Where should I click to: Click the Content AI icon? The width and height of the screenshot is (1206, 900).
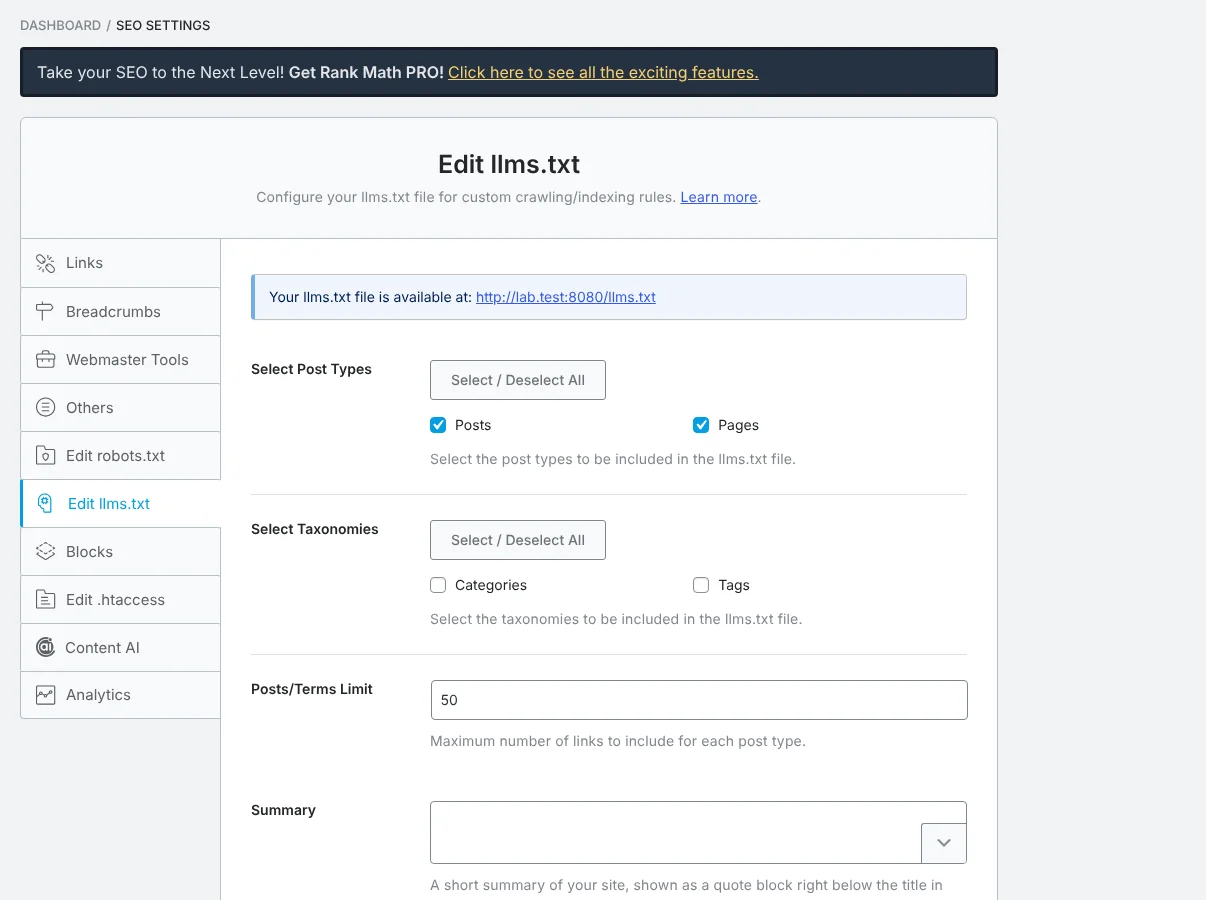(45, 647)
